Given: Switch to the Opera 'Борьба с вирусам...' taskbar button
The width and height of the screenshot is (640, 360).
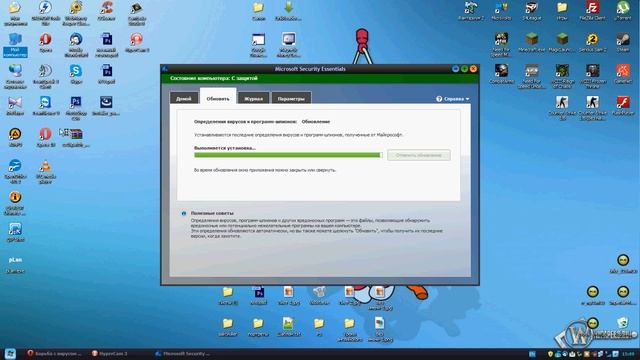Looking at the screenshot, I should pos(54,353).
